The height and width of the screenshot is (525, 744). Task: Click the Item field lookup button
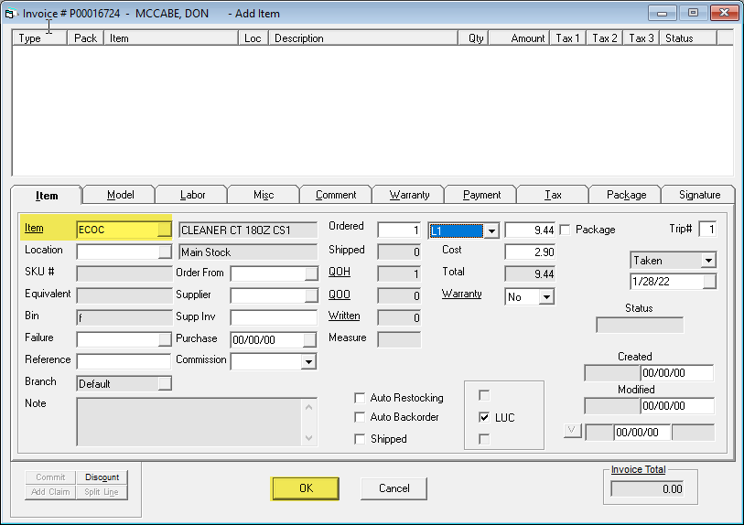click(164, 230)
